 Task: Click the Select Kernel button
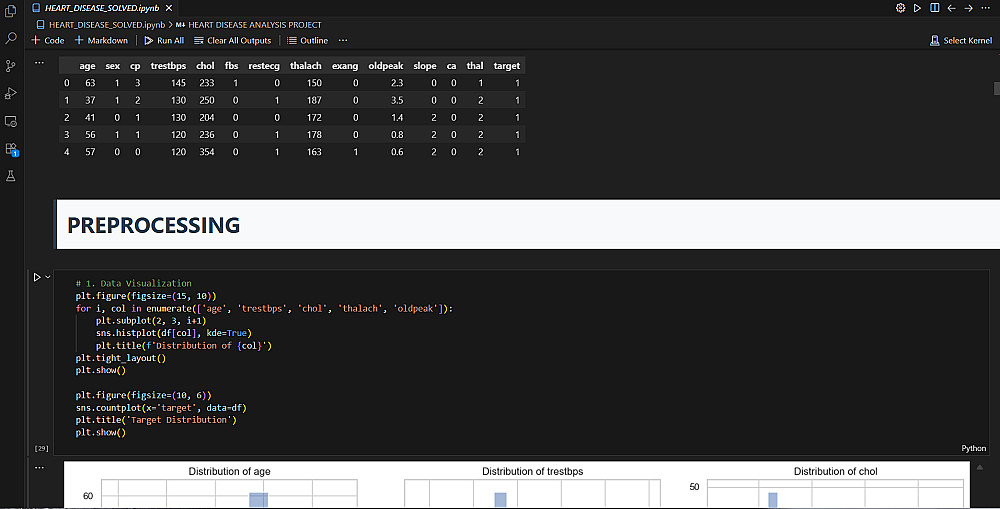961,40
